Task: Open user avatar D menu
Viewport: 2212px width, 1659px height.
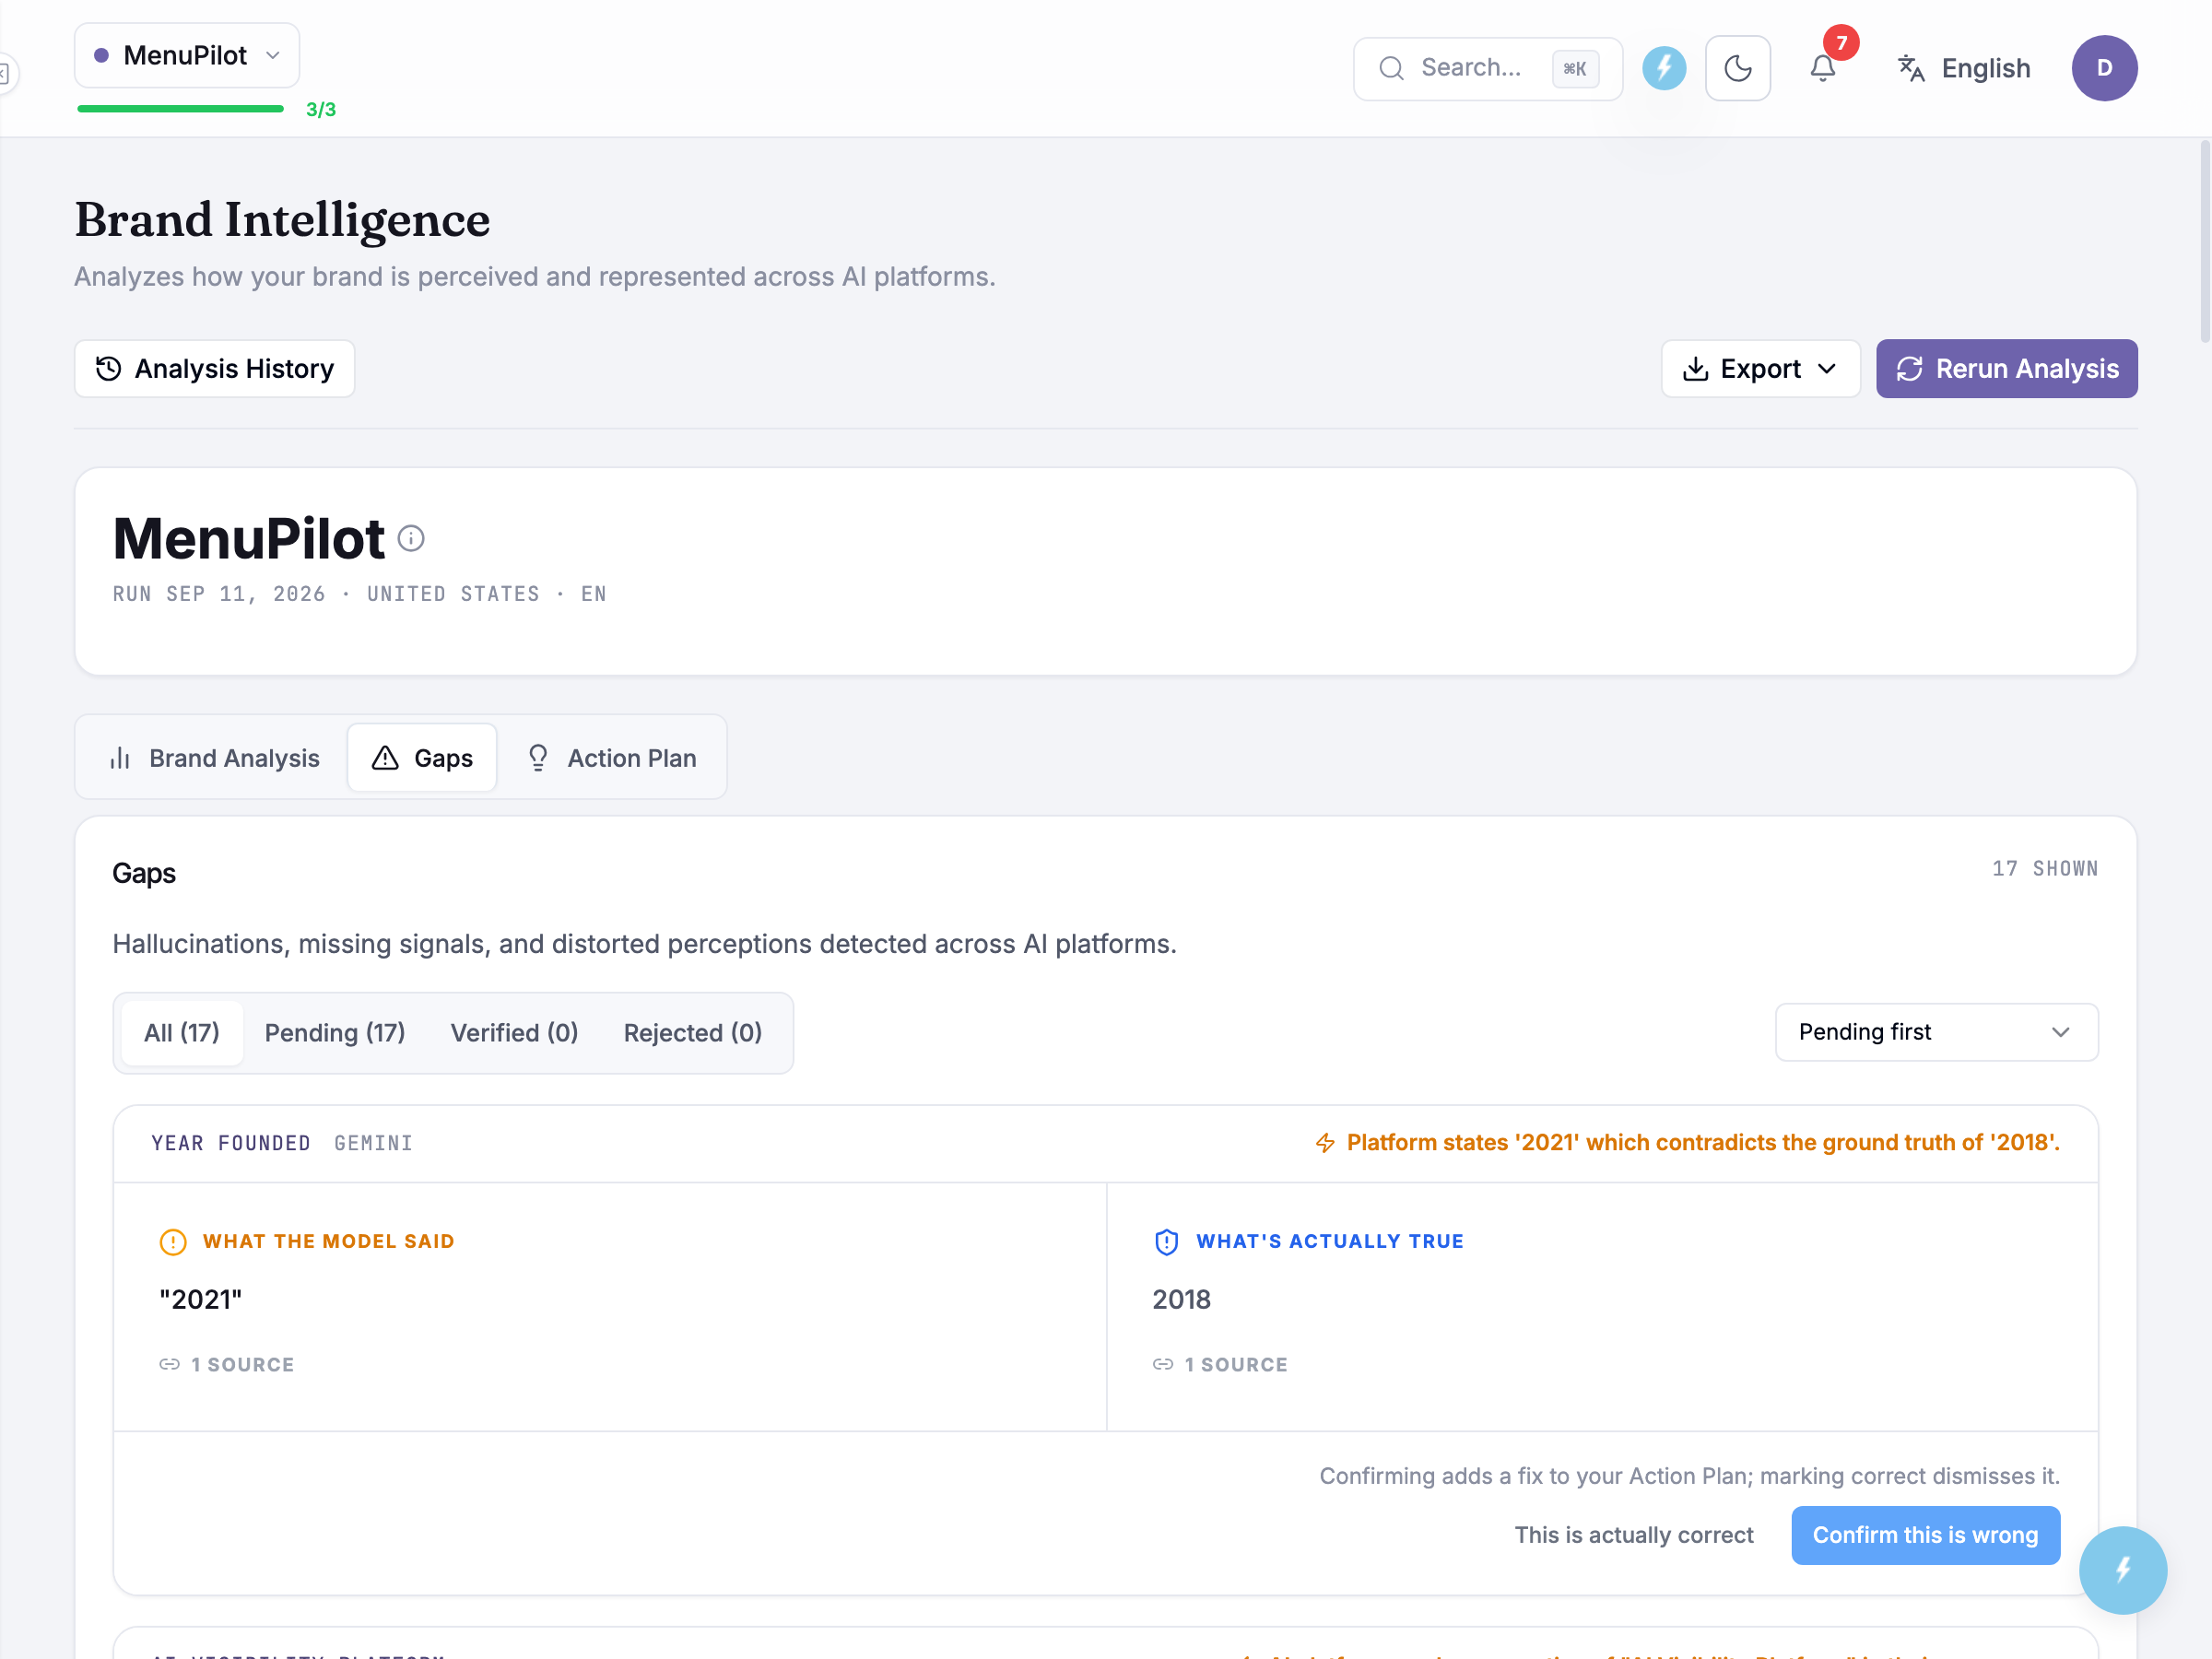Action: (2104, 68)
